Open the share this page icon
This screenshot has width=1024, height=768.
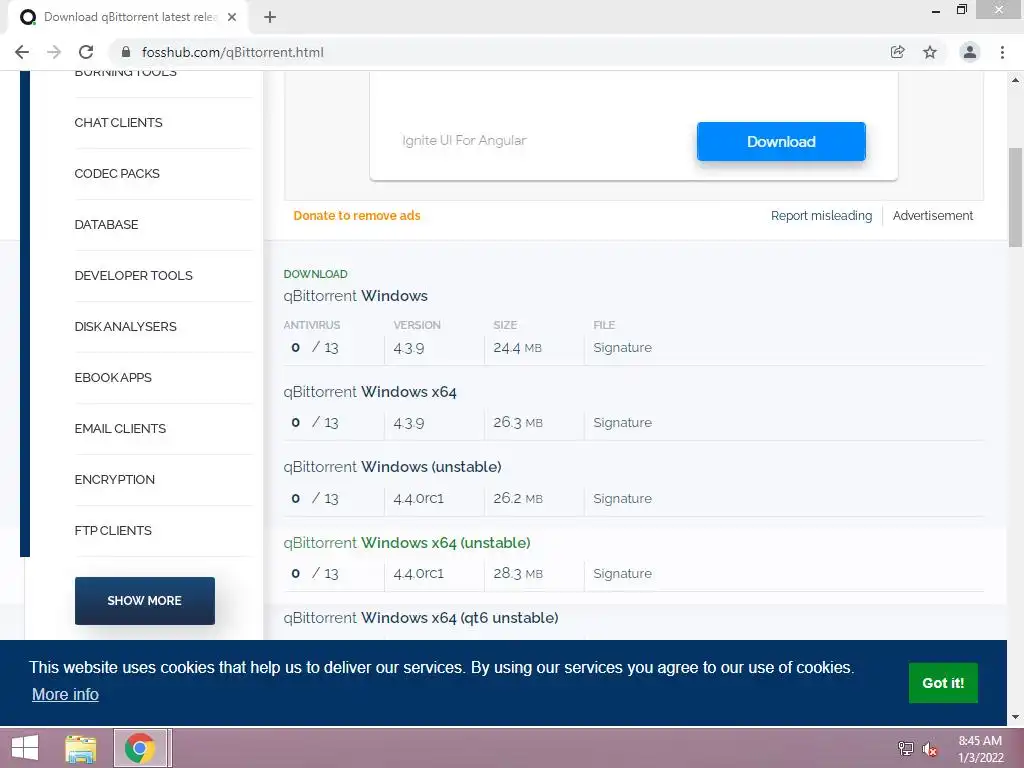pyautogui.click(x=897, y=52)
